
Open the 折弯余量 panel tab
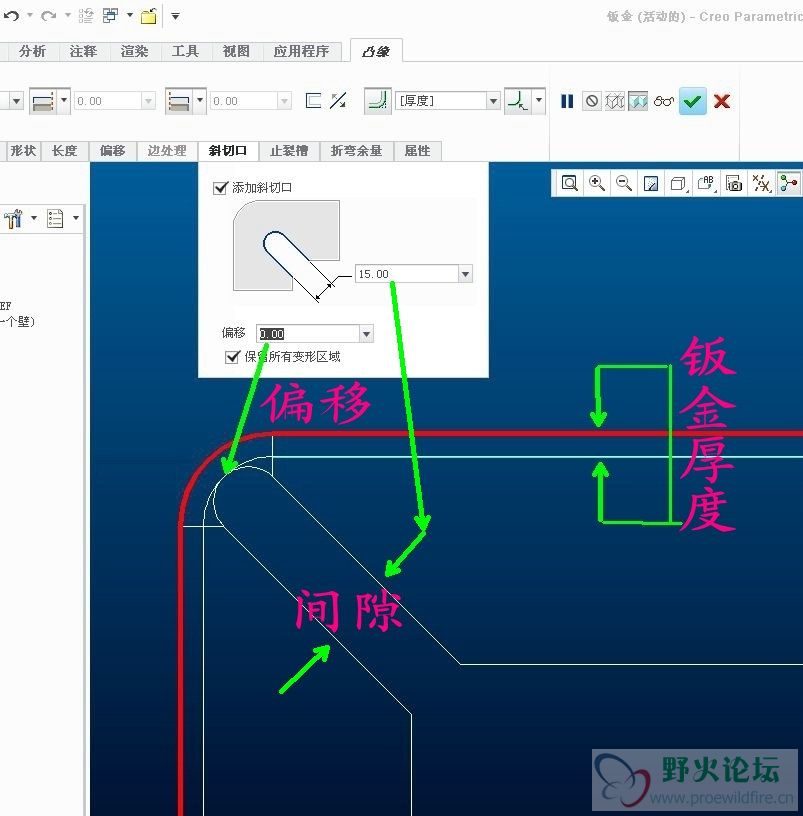(356, 151)
